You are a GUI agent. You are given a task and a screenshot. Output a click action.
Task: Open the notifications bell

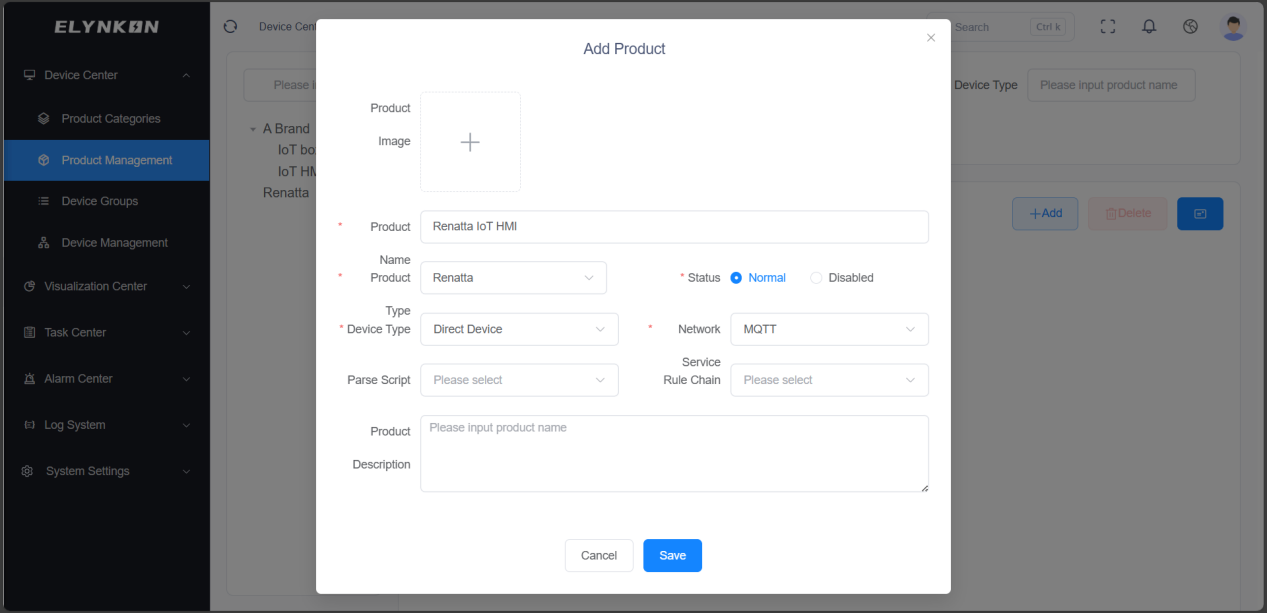click(1149, 27)
